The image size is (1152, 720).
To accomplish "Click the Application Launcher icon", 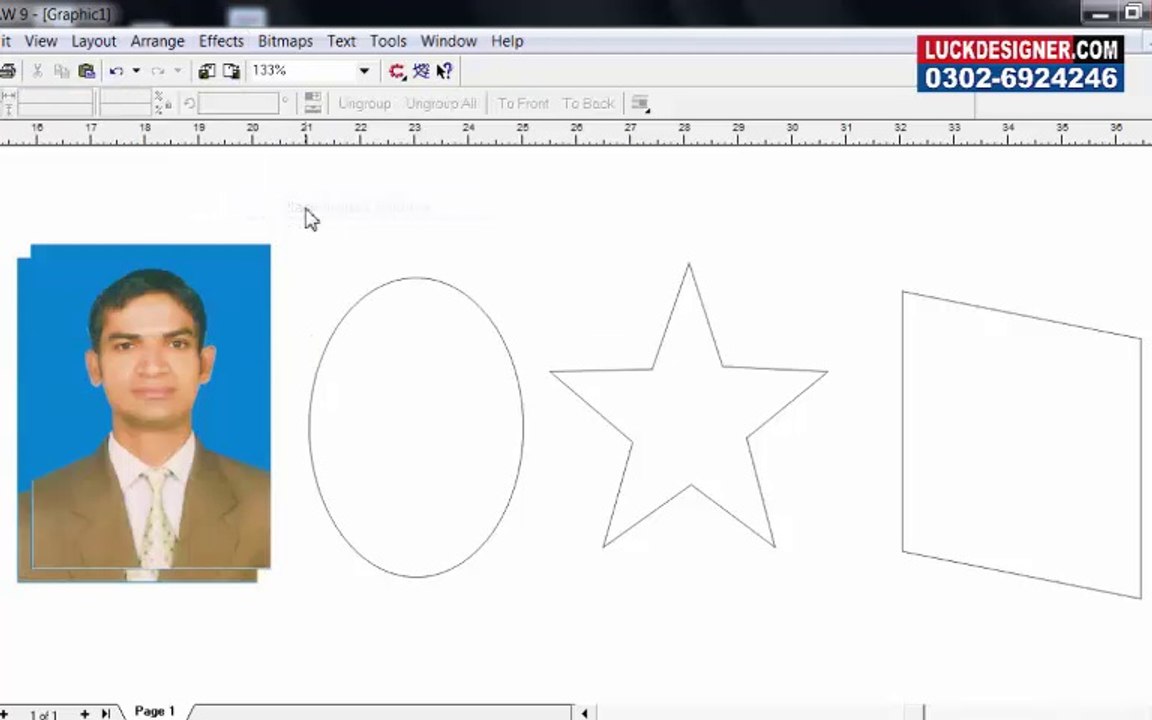I will coord(397,71).
